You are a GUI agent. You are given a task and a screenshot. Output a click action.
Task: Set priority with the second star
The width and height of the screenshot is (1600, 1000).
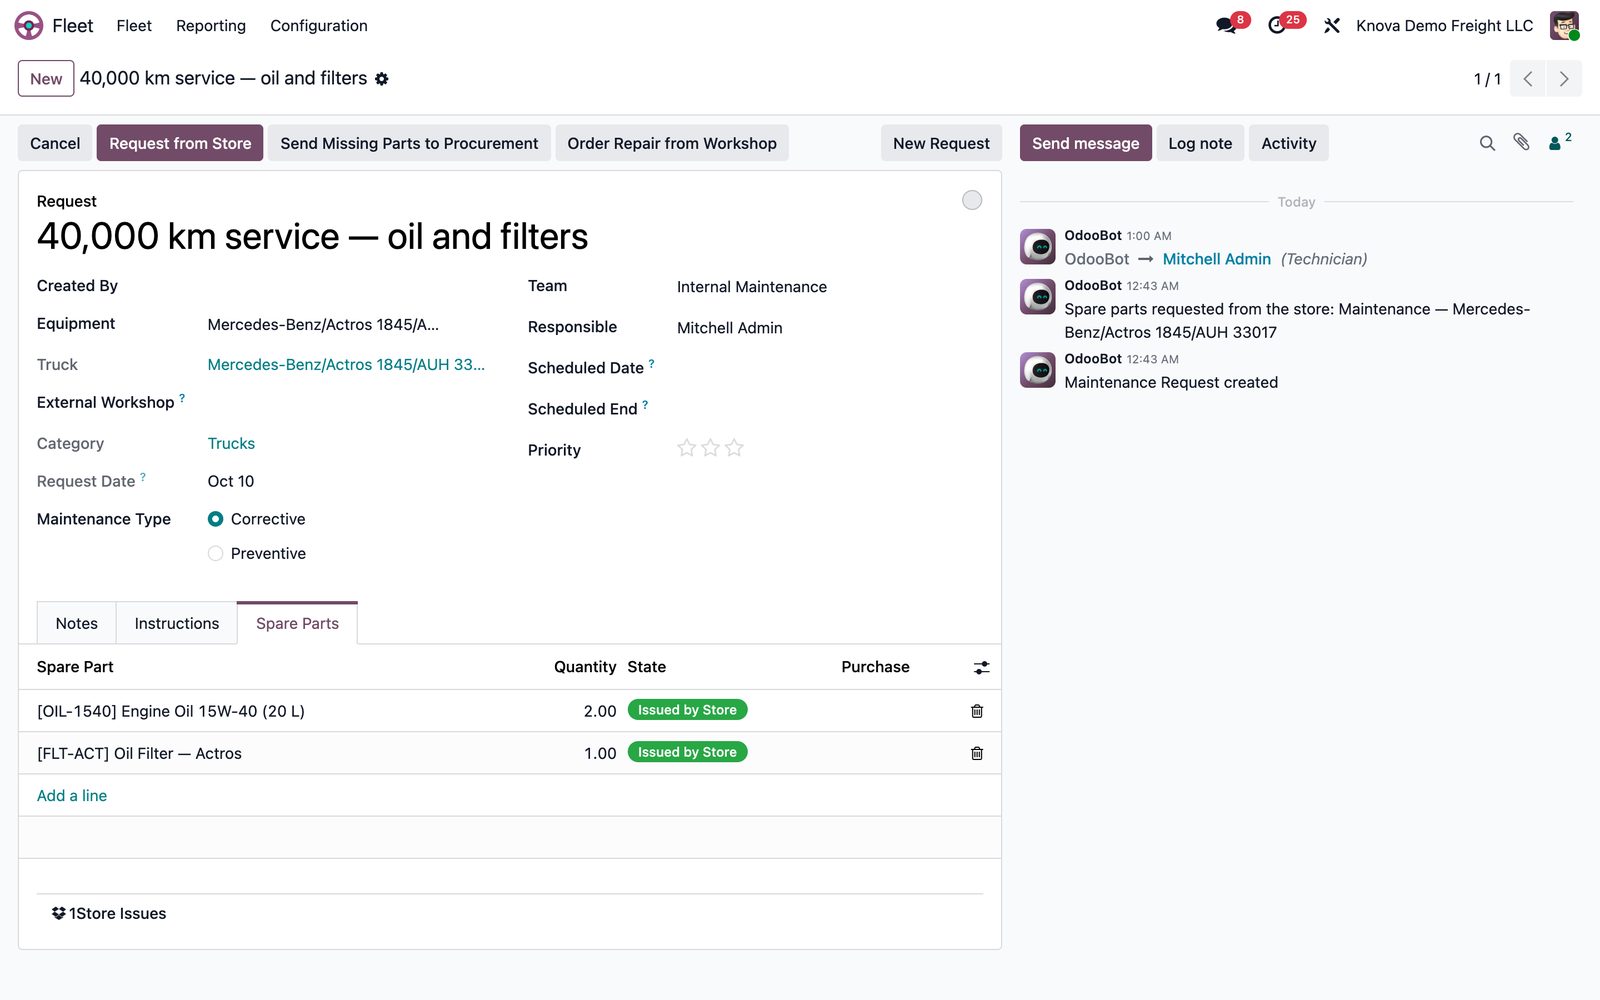pos(710,448)
